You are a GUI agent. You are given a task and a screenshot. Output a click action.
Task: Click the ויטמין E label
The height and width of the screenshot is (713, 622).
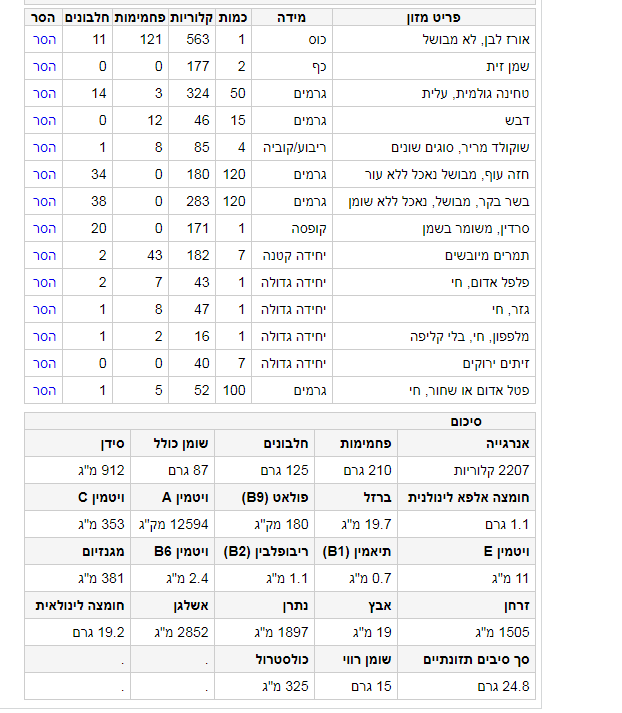point(507,552)
